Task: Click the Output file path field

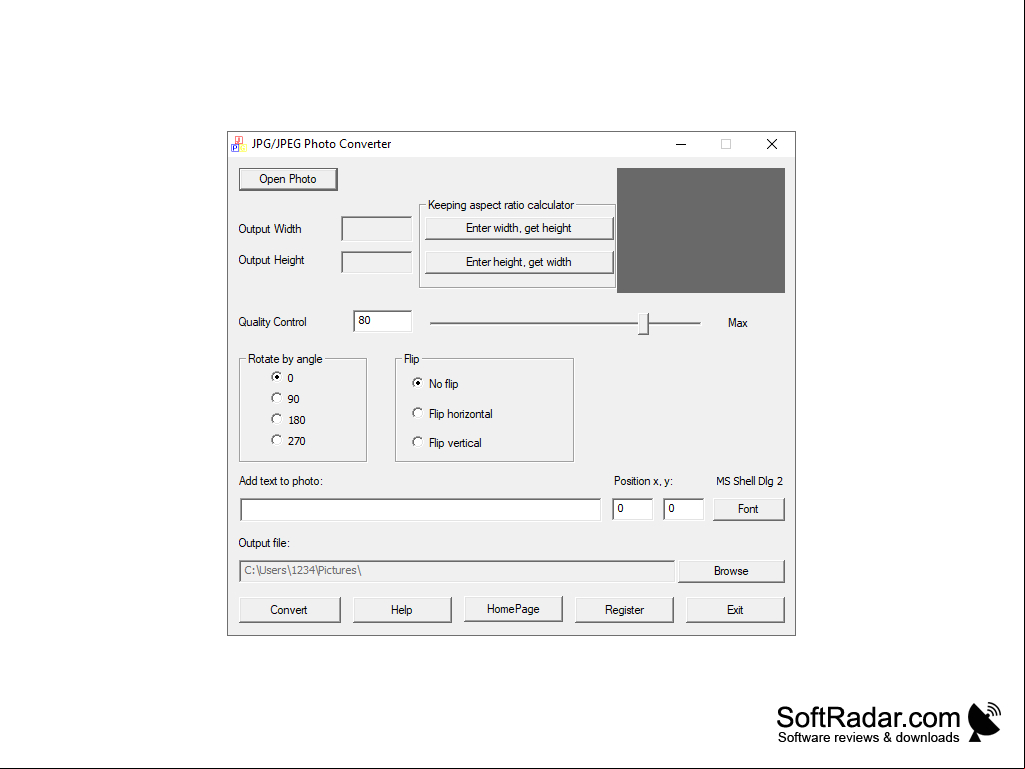Action: click(457, 571)
